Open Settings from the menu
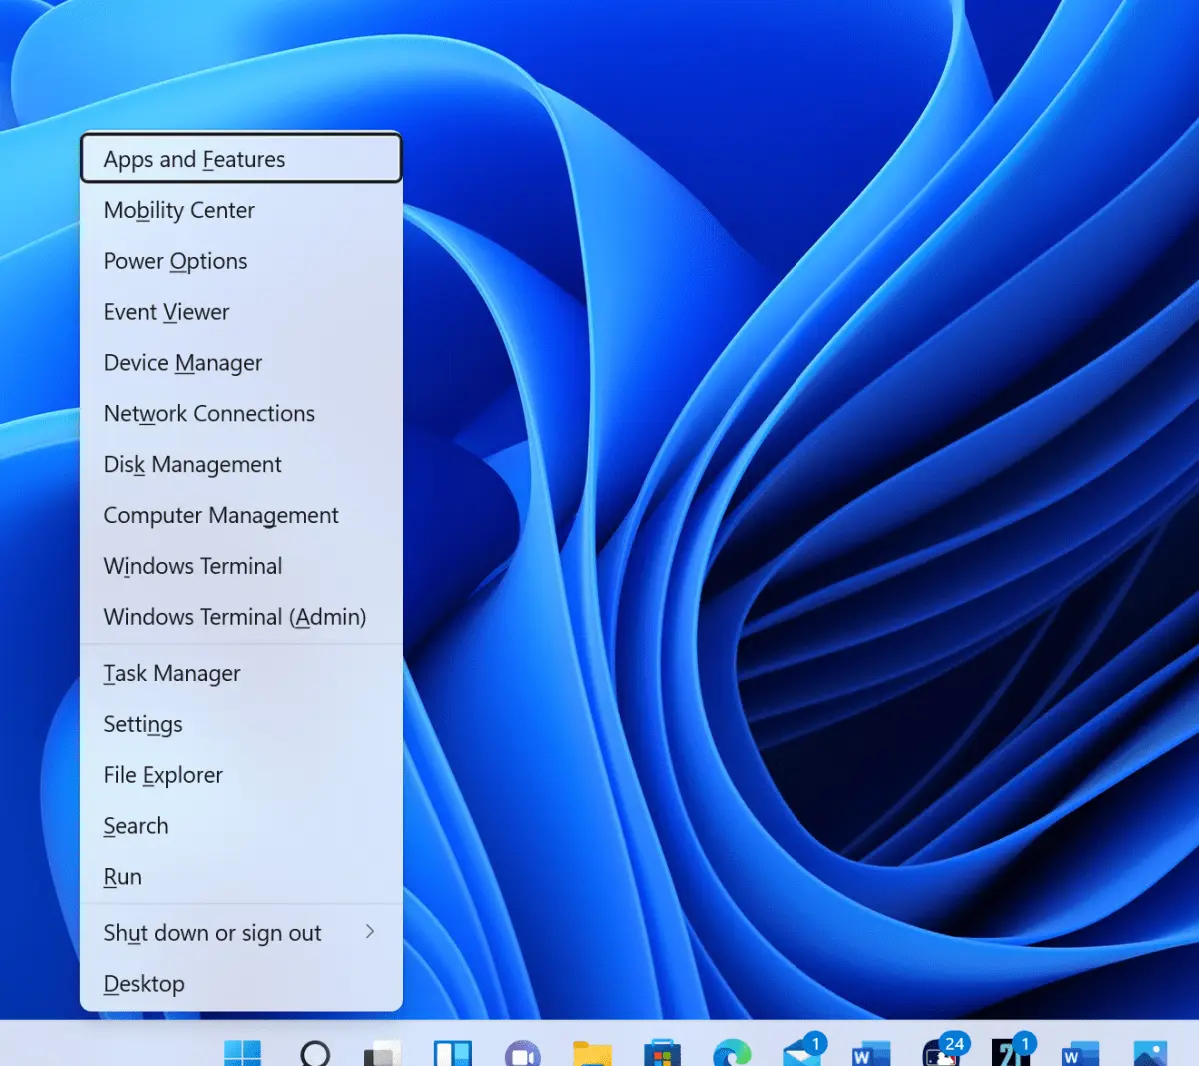 (241, 723)
